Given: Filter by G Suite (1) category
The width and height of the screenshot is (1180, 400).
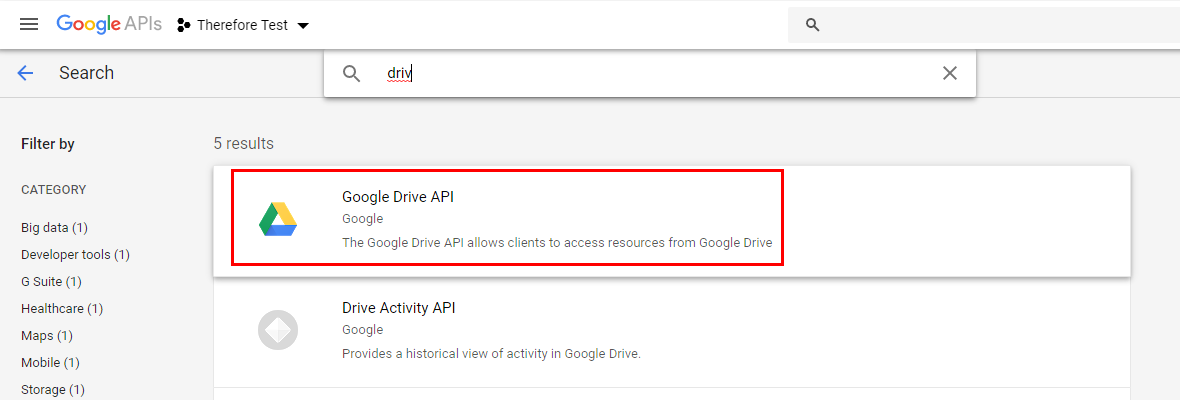Looking at the screenshot, I should click(51, 282).
